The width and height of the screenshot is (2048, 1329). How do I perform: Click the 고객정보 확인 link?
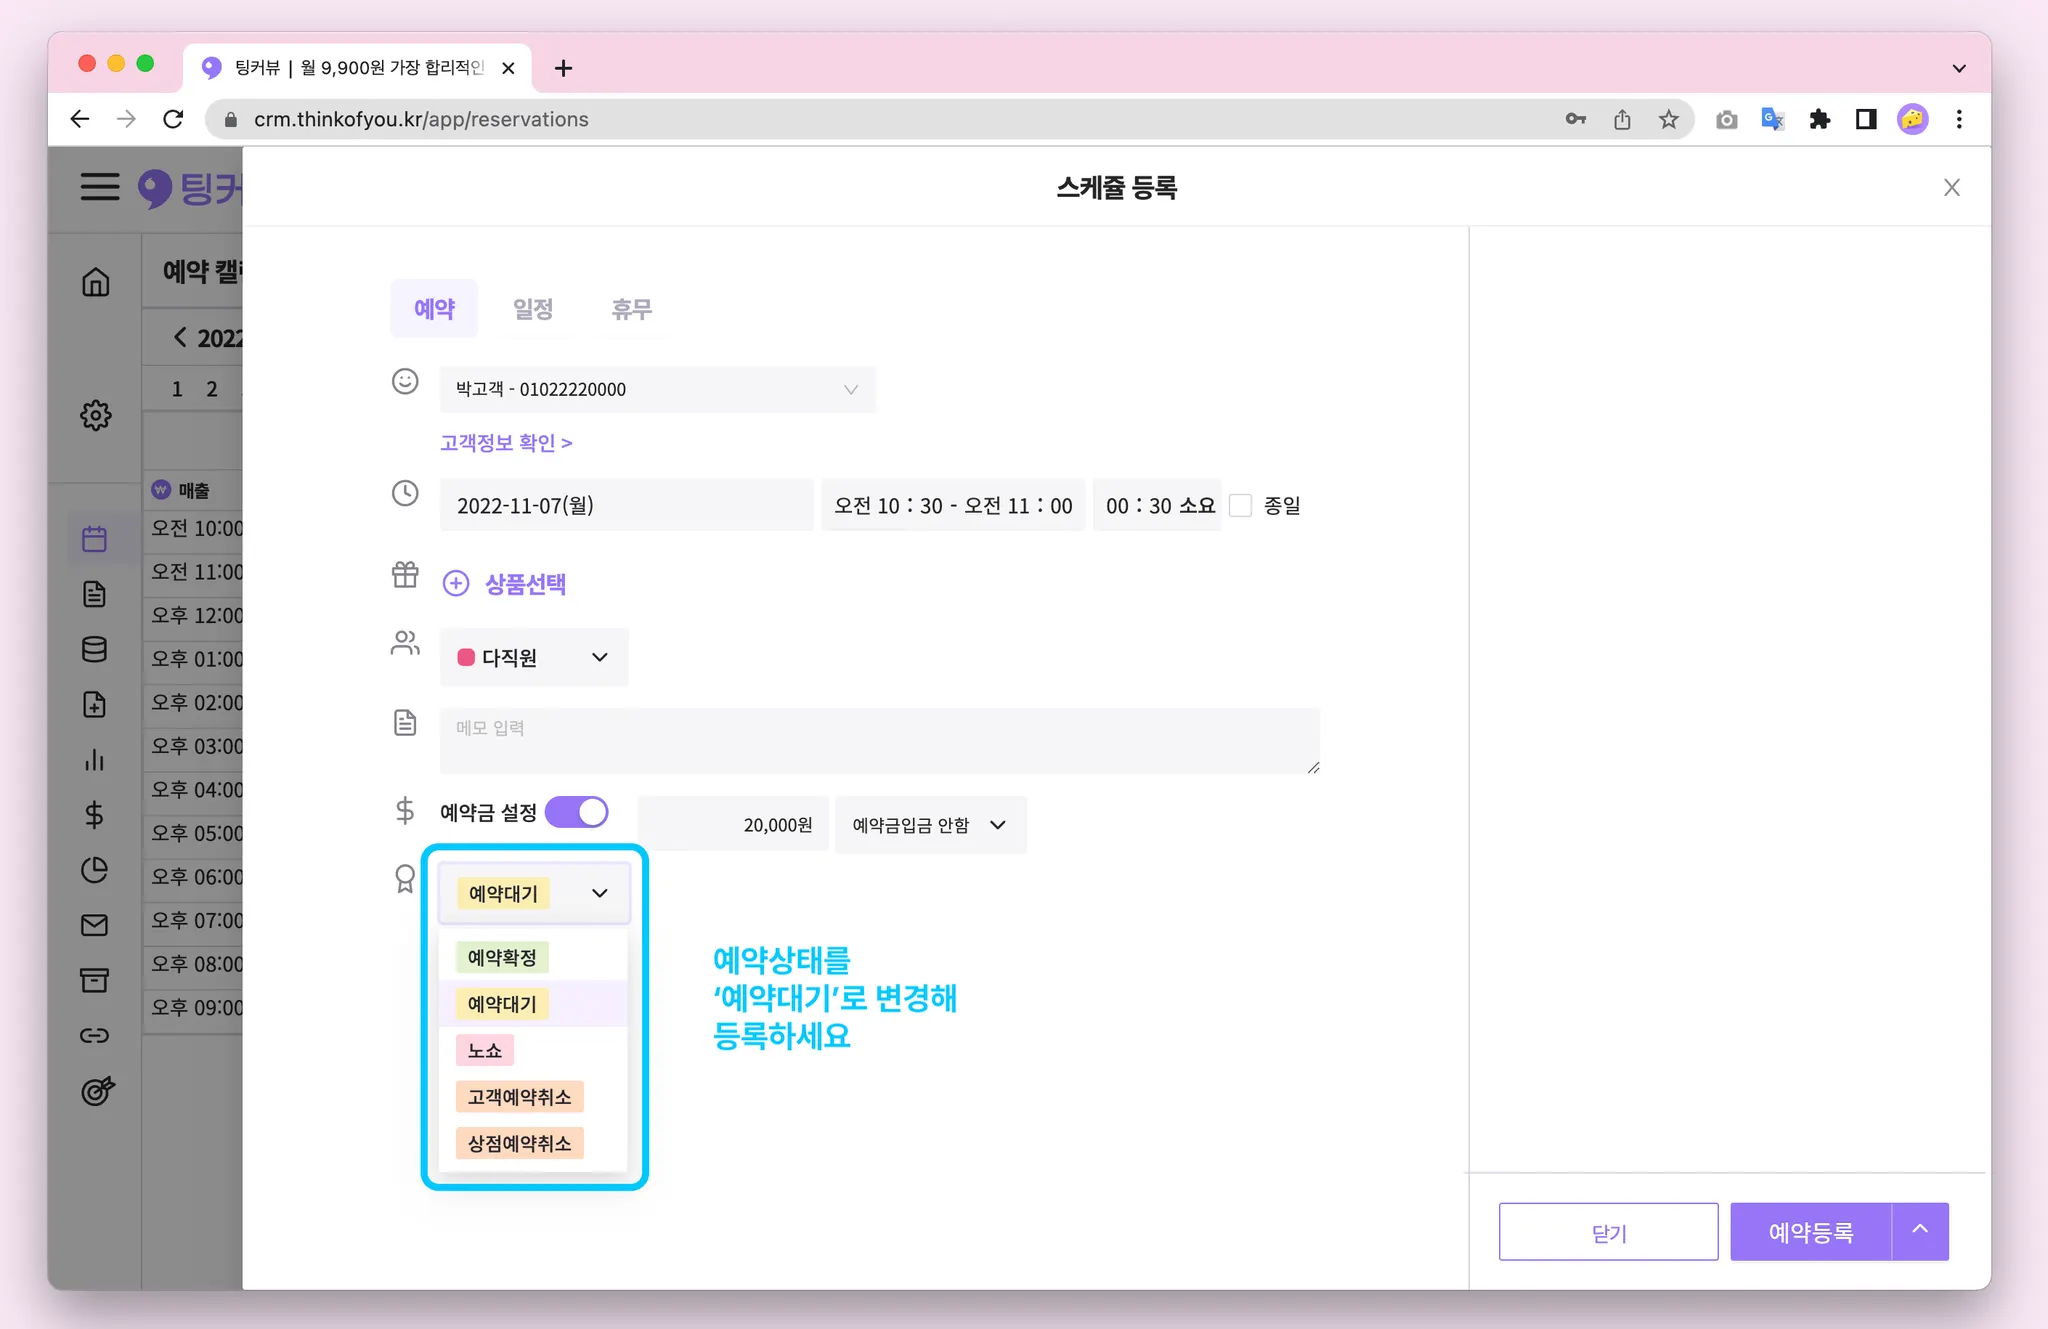click(506, 443)
